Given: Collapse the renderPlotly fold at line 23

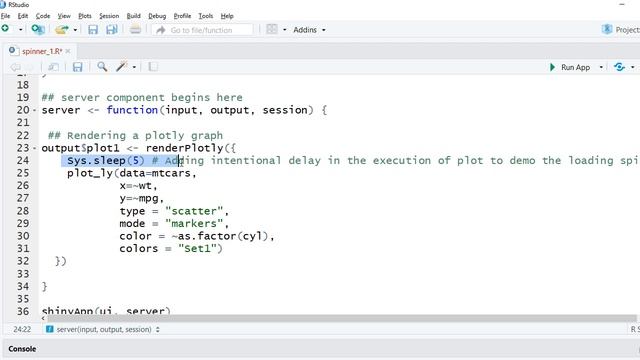Looking at the screenshot, I should [x=34, y=148].
